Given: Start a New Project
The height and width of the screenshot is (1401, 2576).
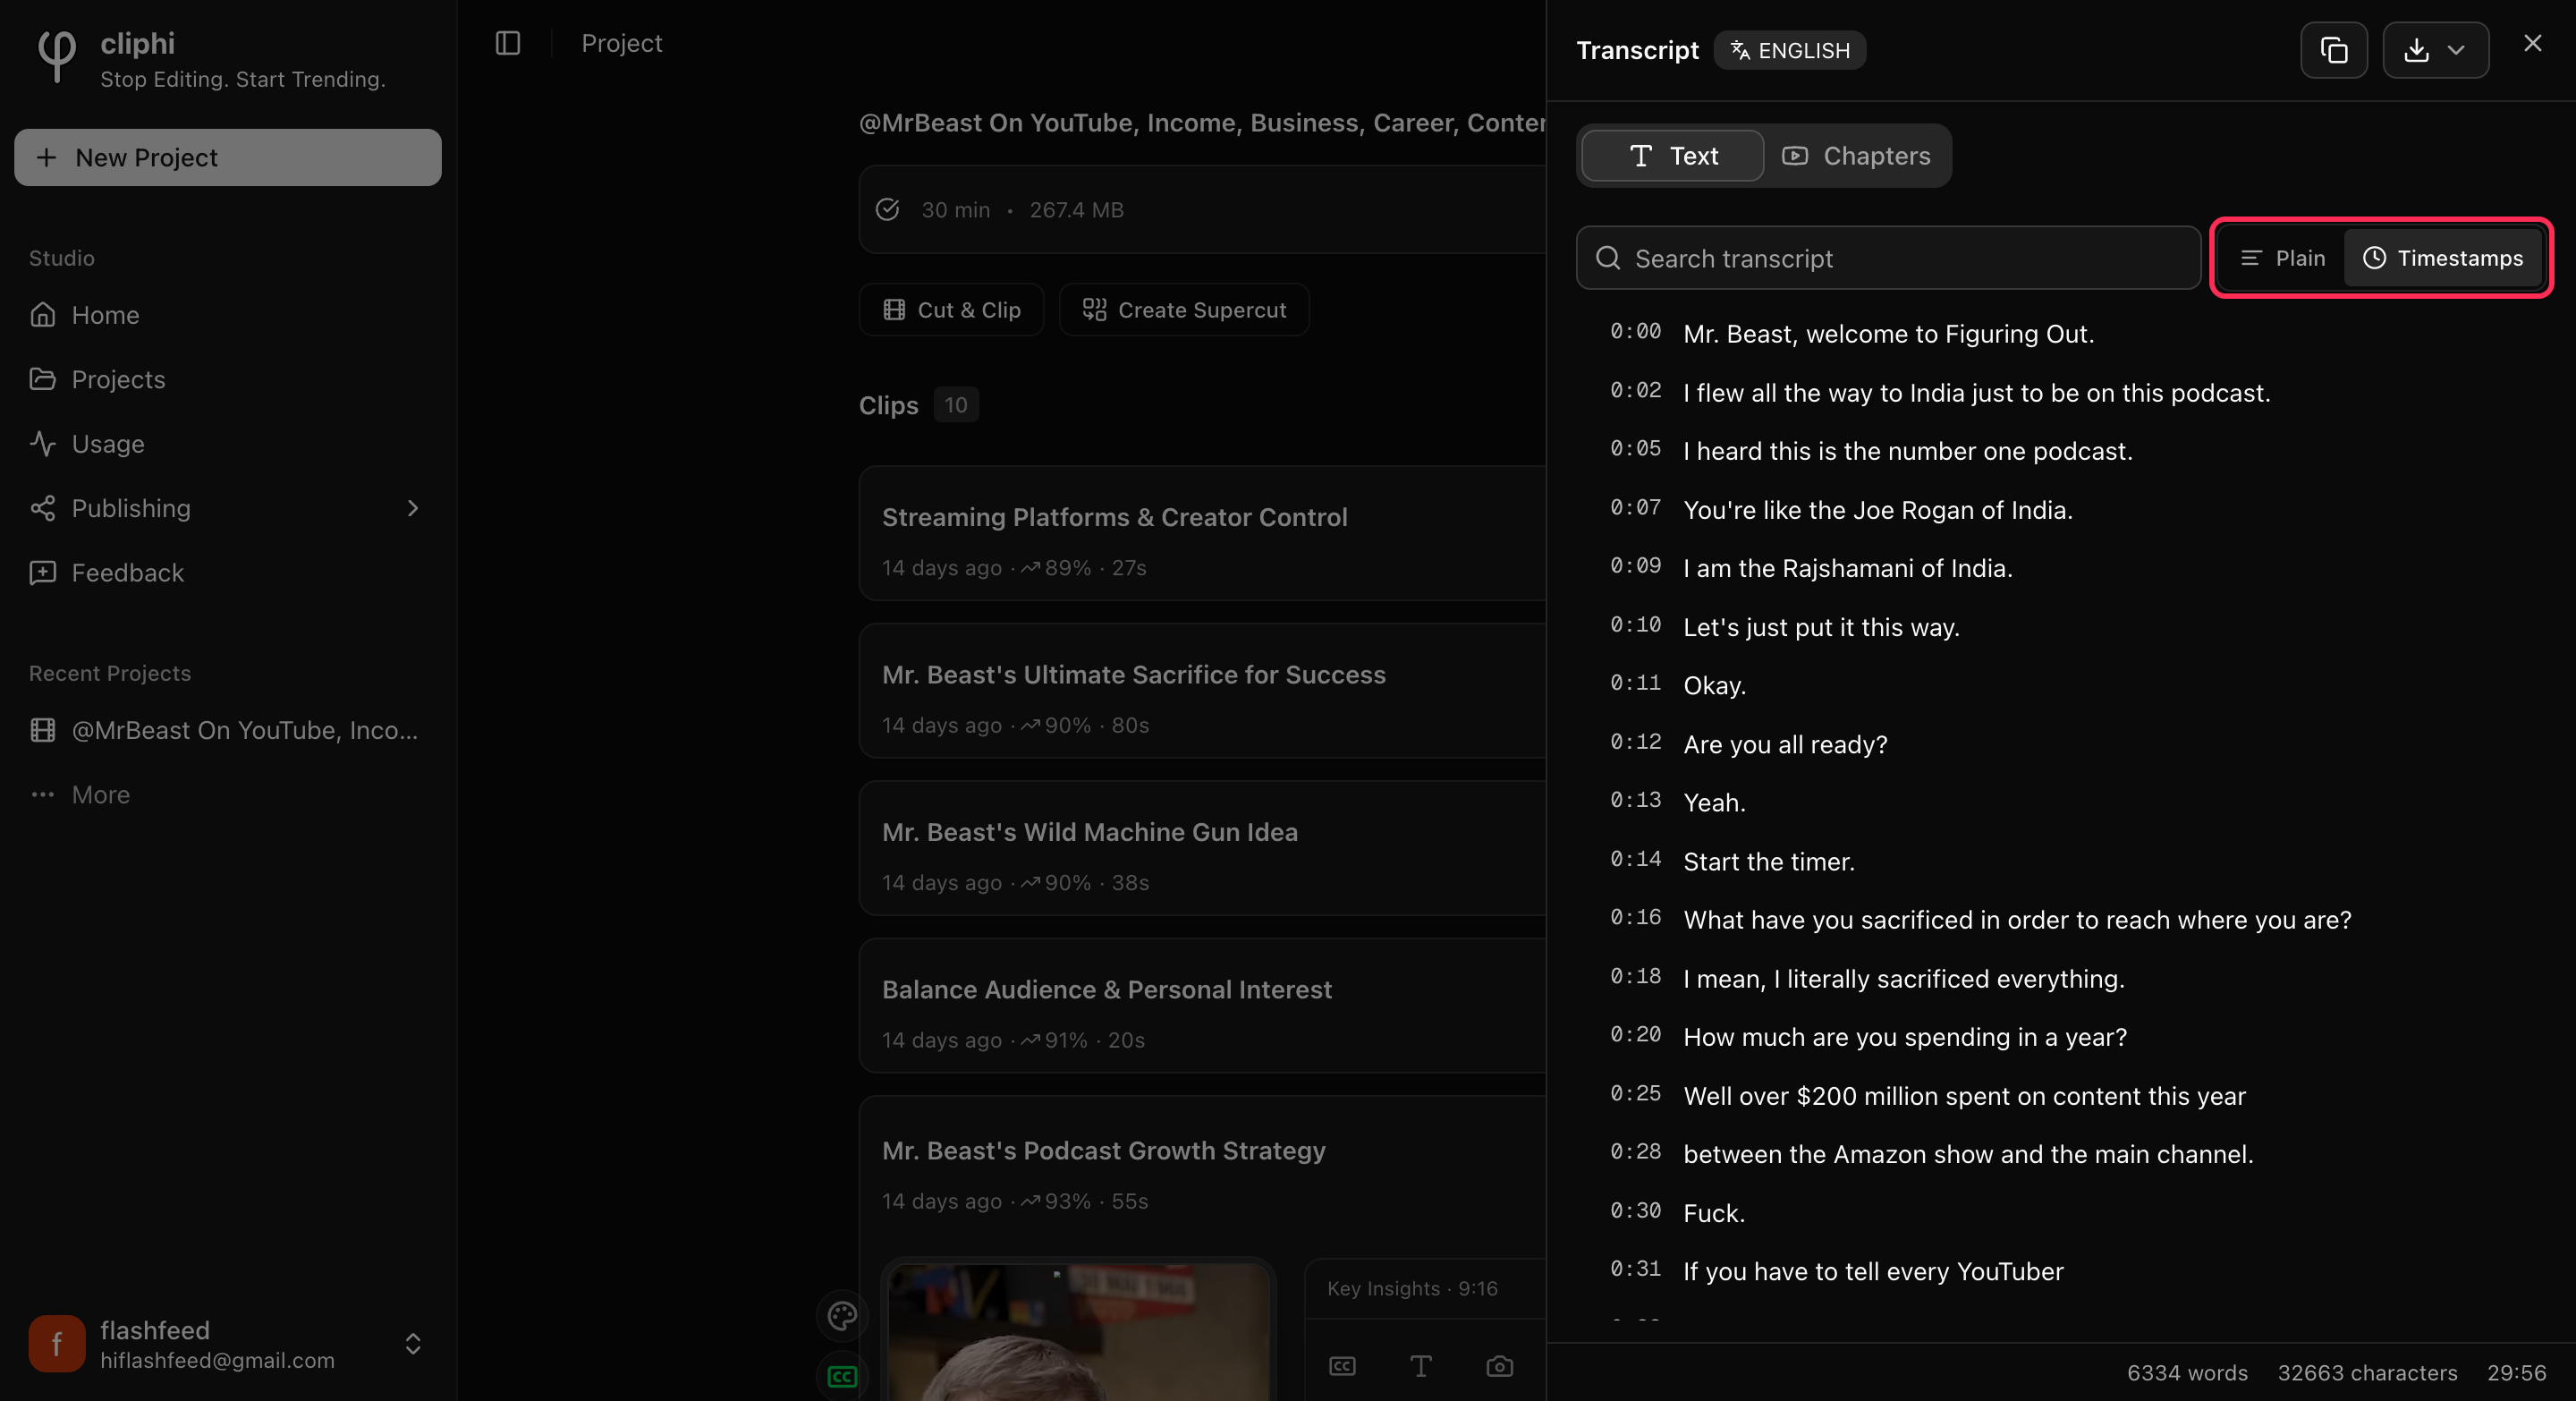Looking at the screenshot, I should click(x=228, y=157).
